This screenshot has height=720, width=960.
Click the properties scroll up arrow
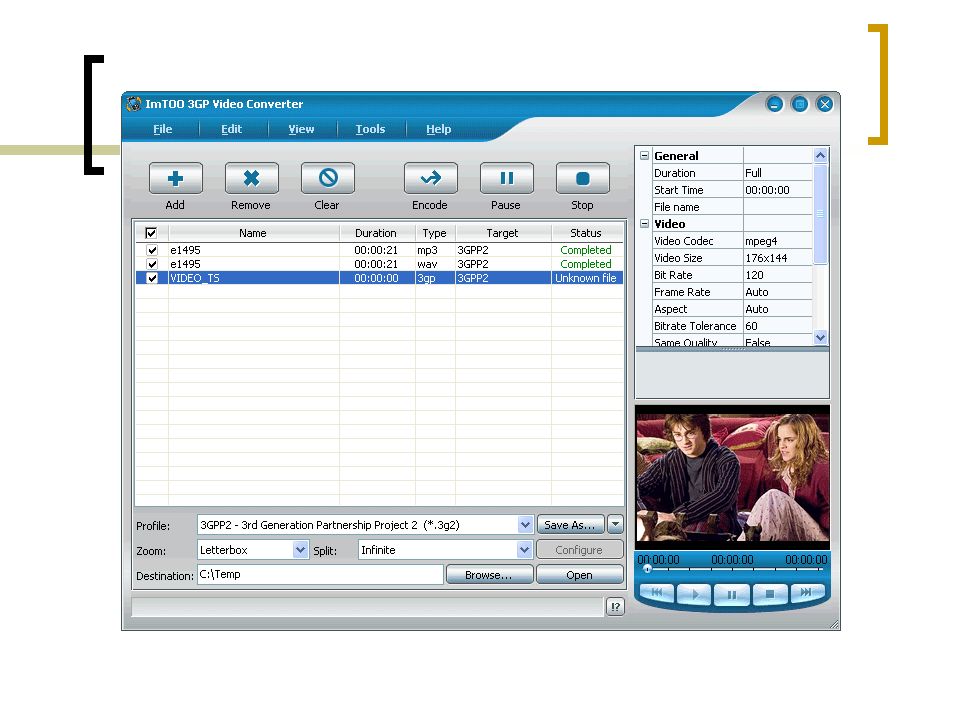click(820, 156)
